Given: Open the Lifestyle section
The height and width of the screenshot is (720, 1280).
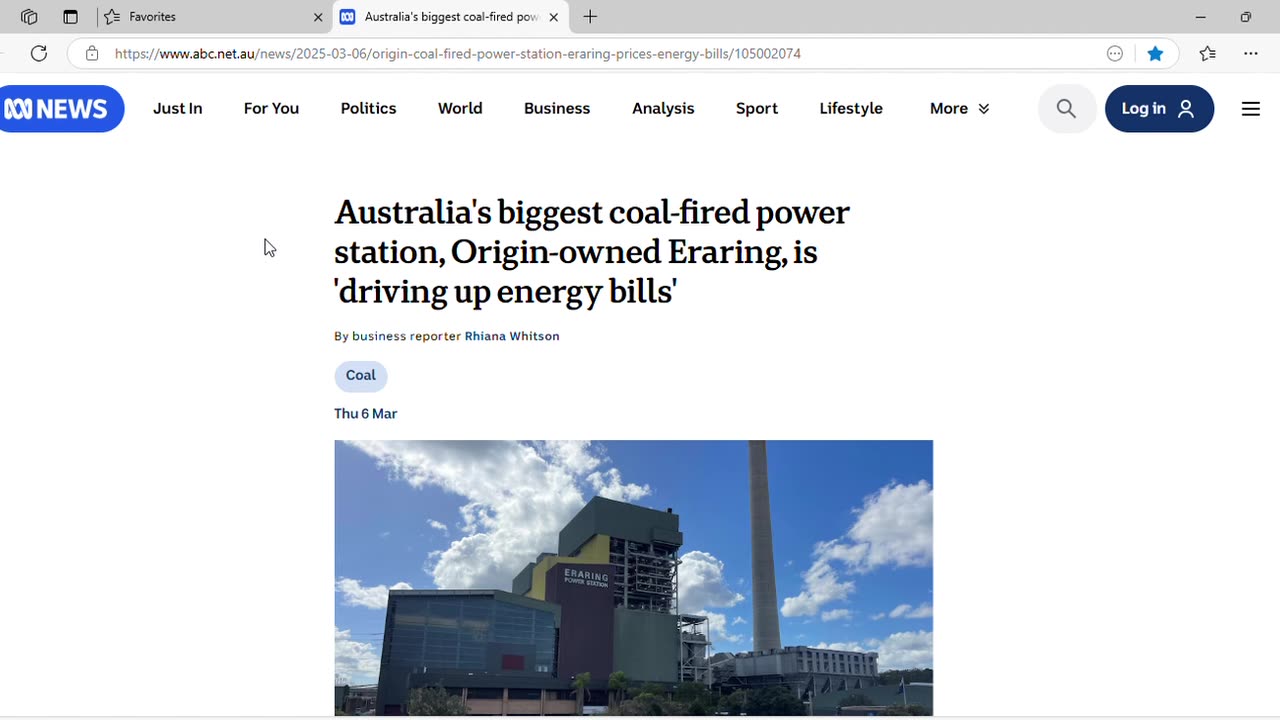Looking at the screenshot, I should [851, 109].
